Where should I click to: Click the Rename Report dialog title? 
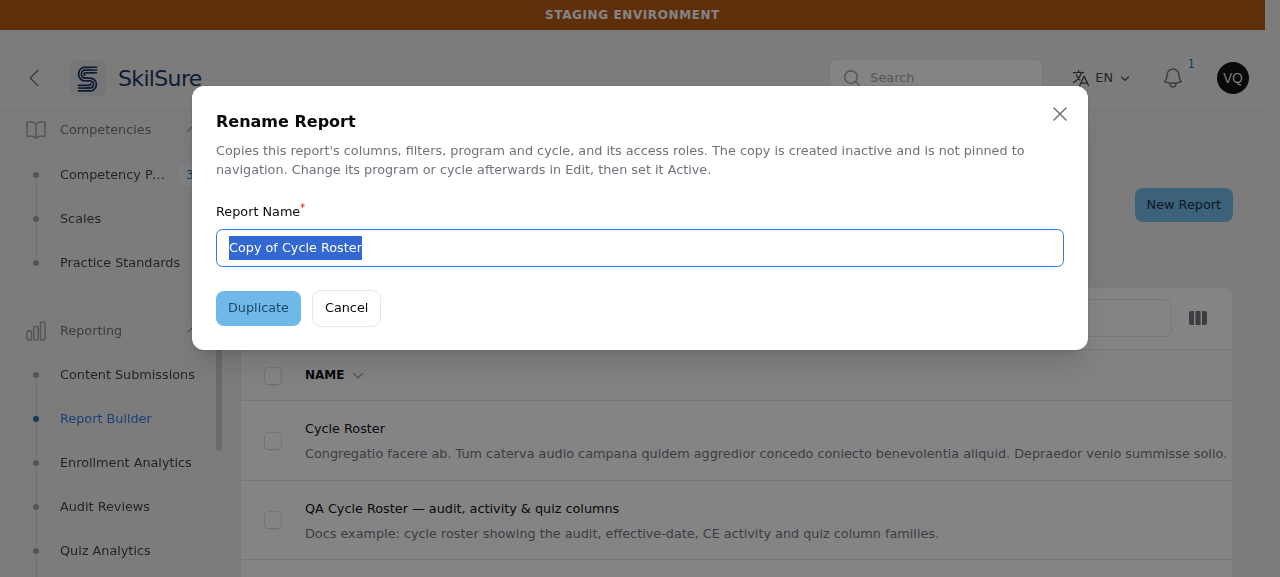286,122
